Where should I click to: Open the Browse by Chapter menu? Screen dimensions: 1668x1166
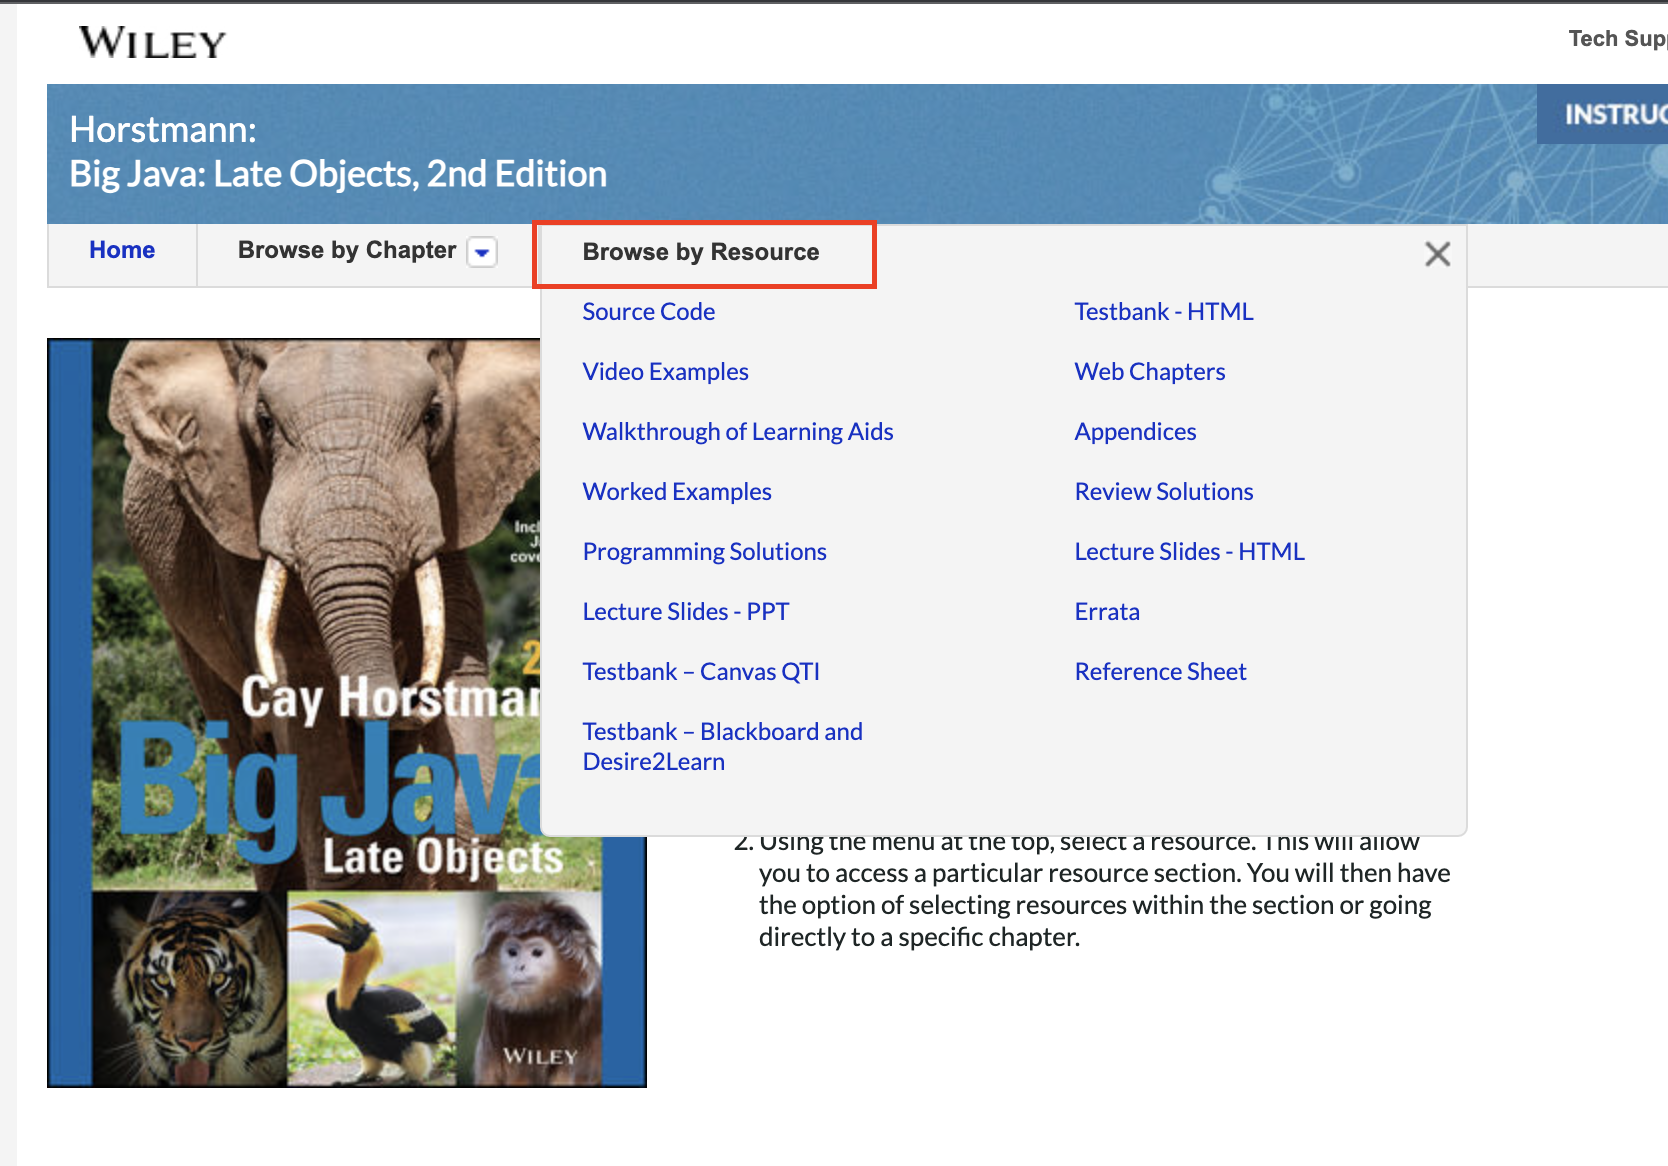pyautogui.click(x=347, y=250)
